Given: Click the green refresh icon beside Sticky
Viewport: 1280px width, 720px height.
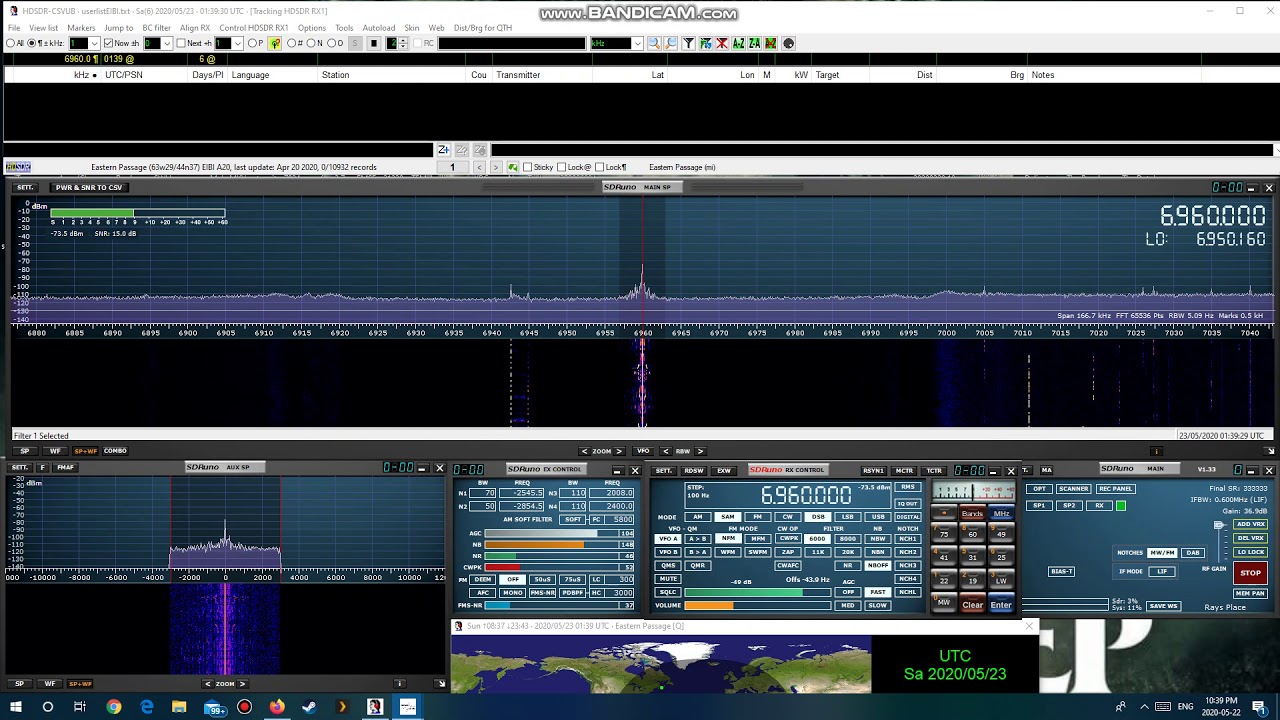Looking at the screenshot, I should (x=513, y=167).
